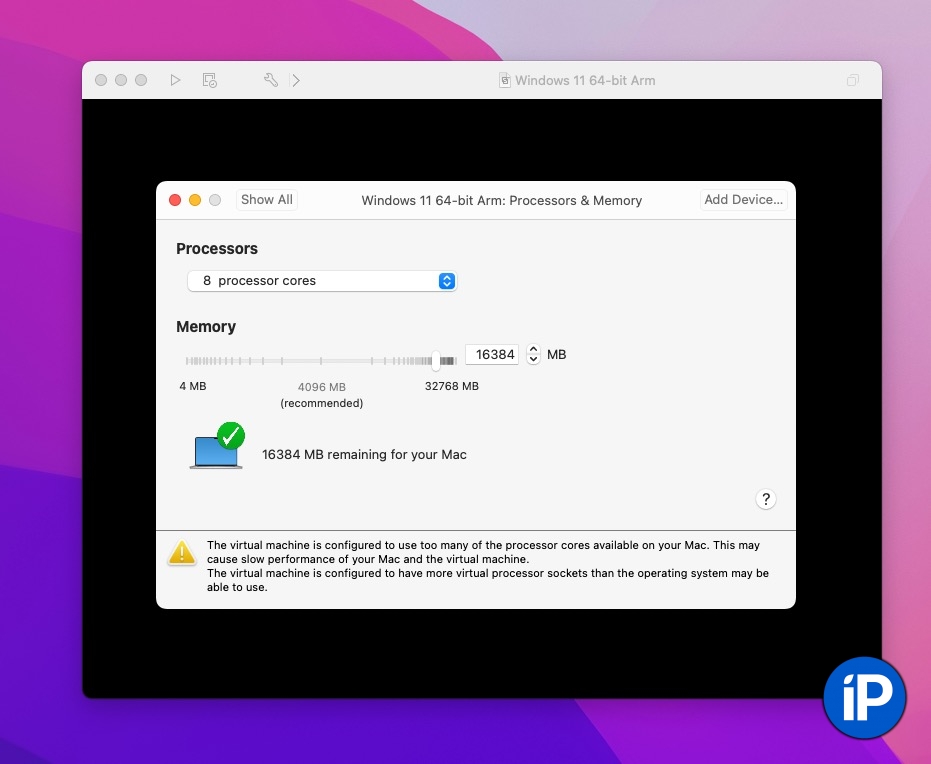931x764 pixels.
Task: Click the 4096 MB recommended label
Action: point(322,395)
